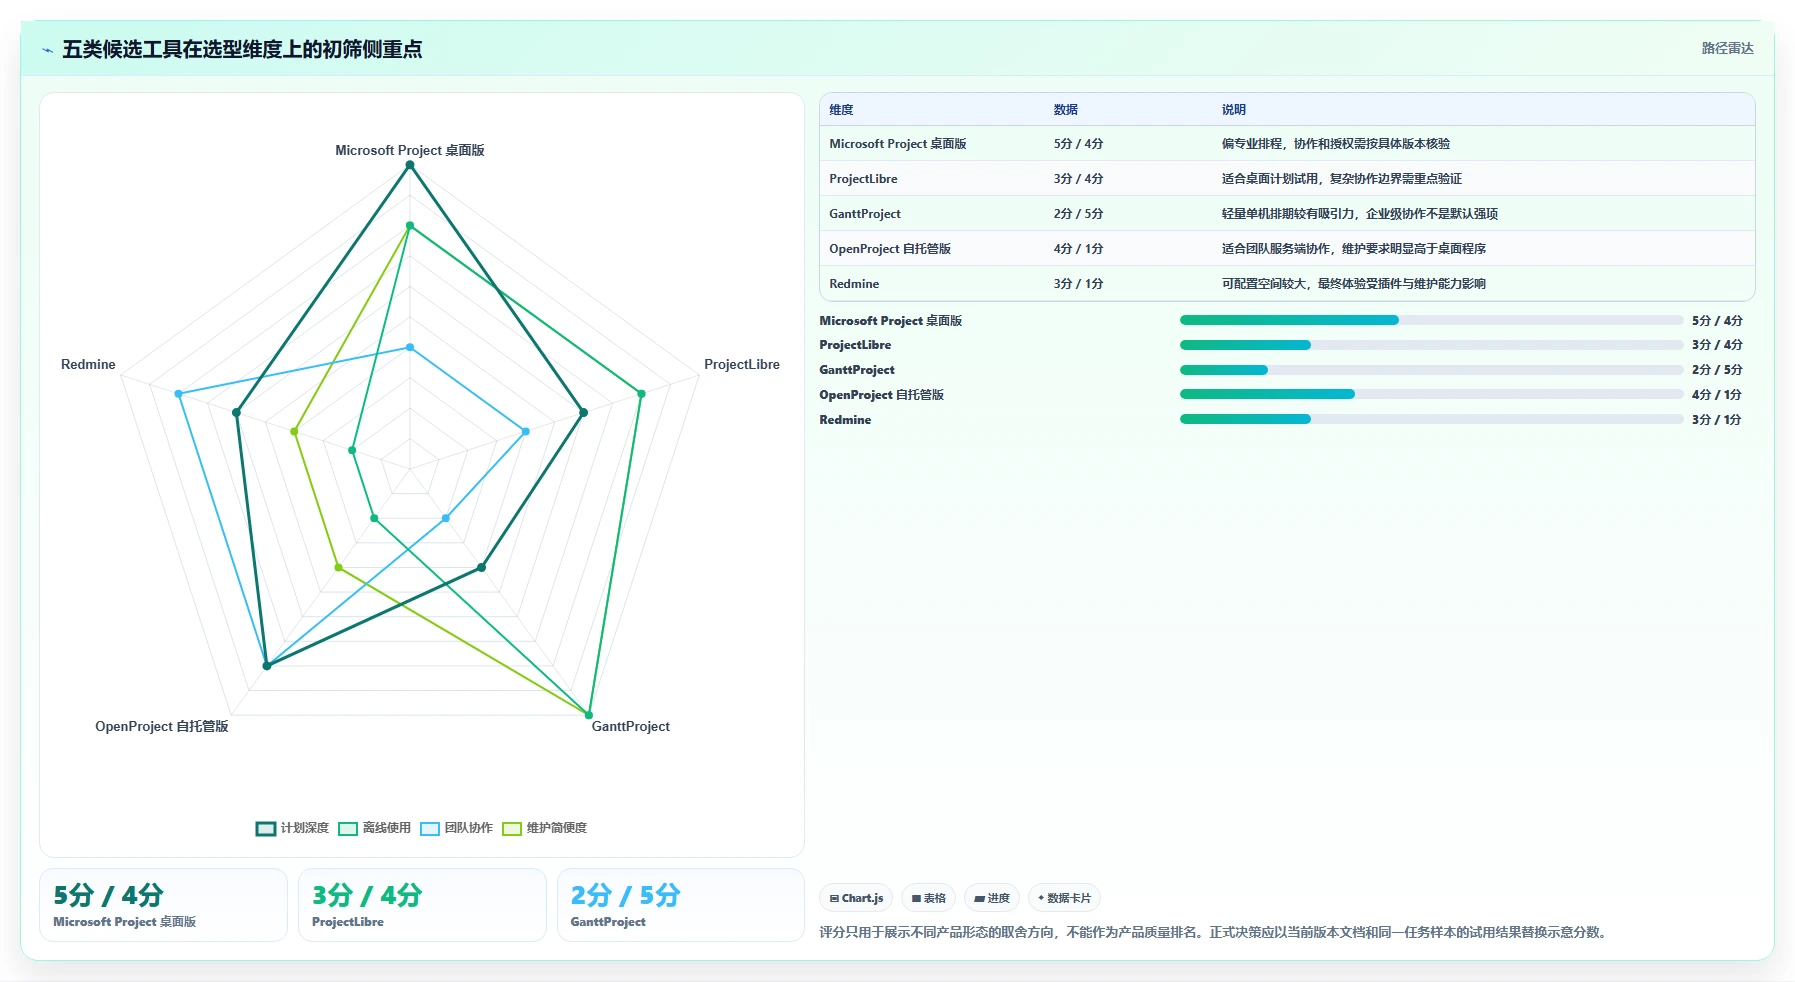The image size is (1795, 982).
Task: Click description 适合桌面计划试用，复杂协作边界需重点验证
Action: click(1341, 179)
